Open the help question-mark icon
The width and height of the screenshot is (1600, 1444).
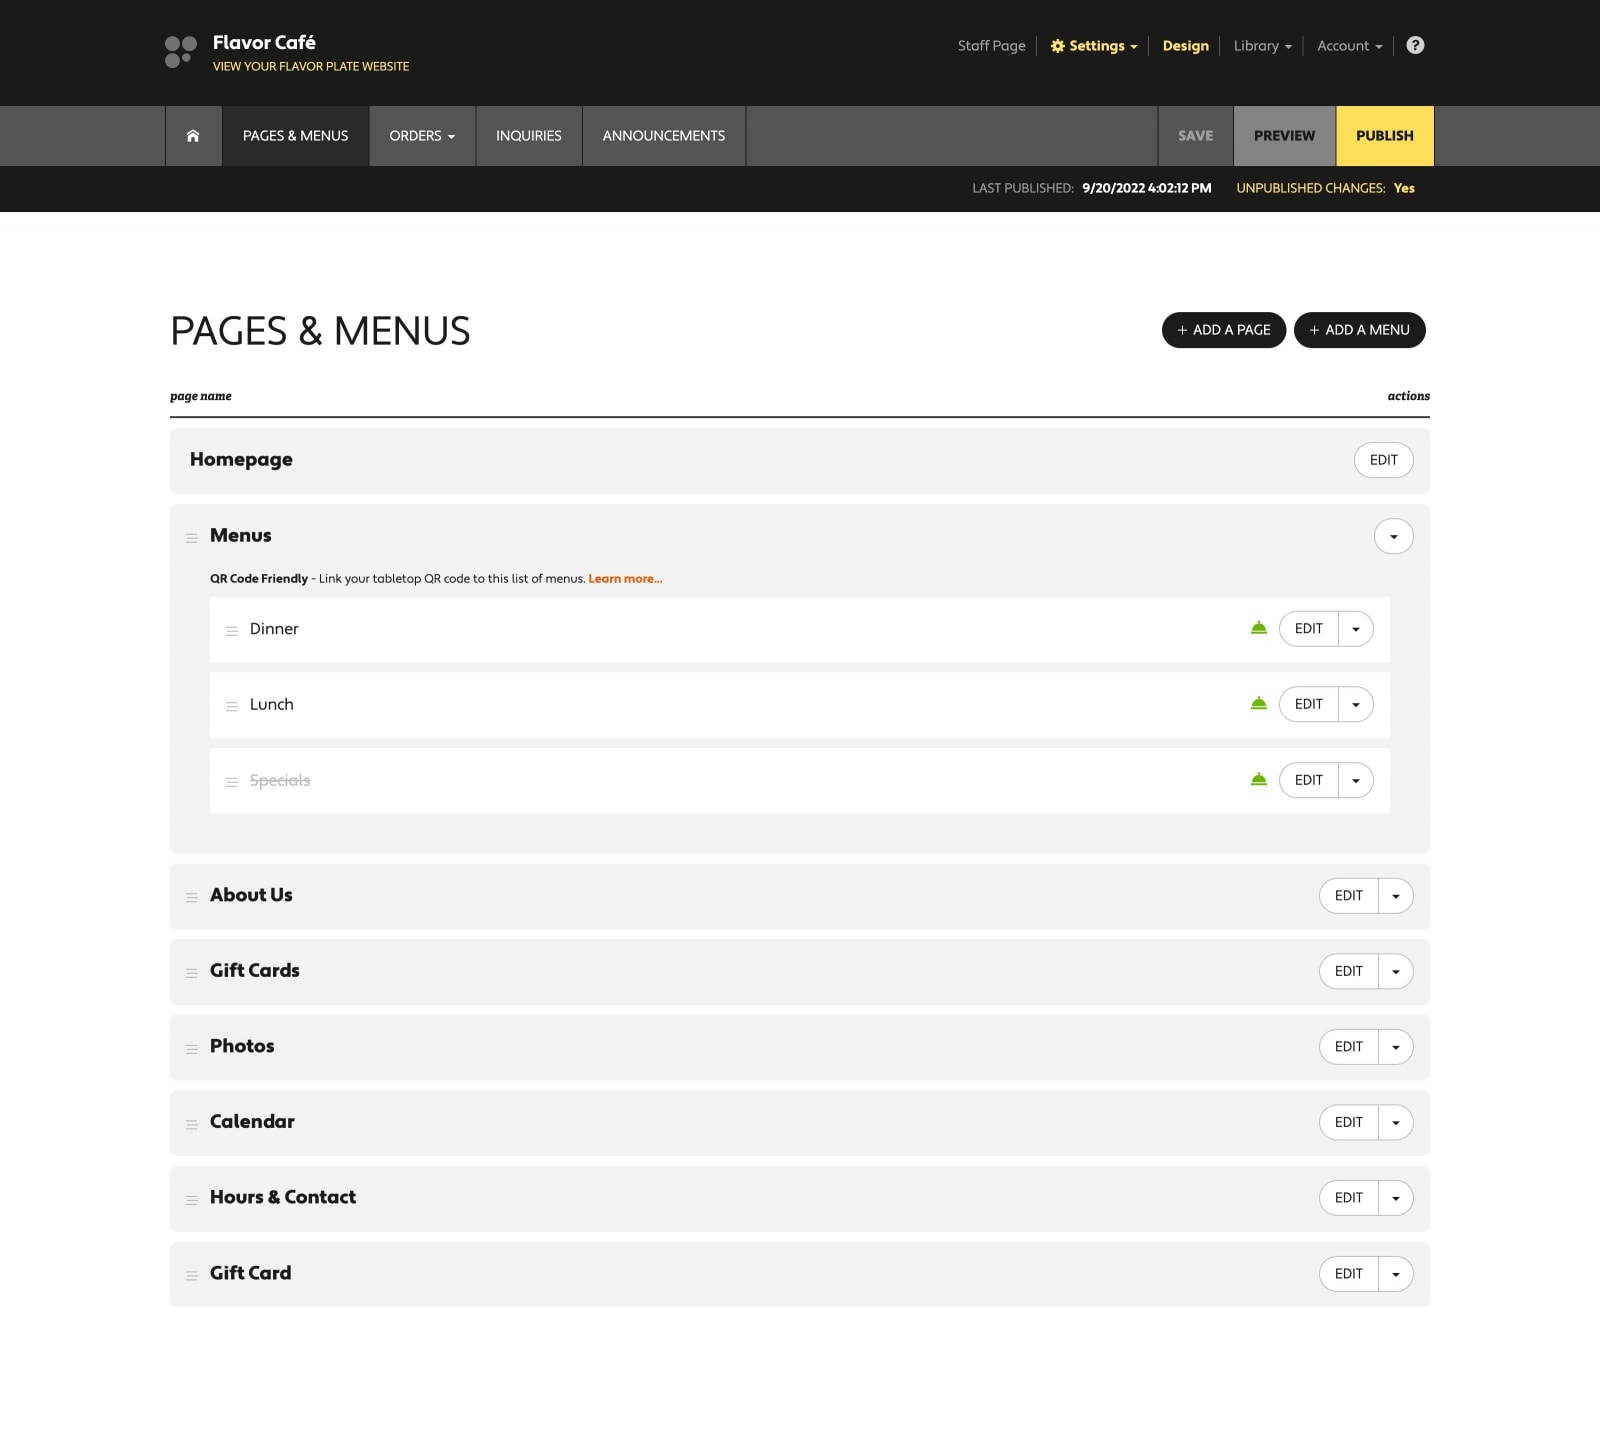coord(1415,45)
